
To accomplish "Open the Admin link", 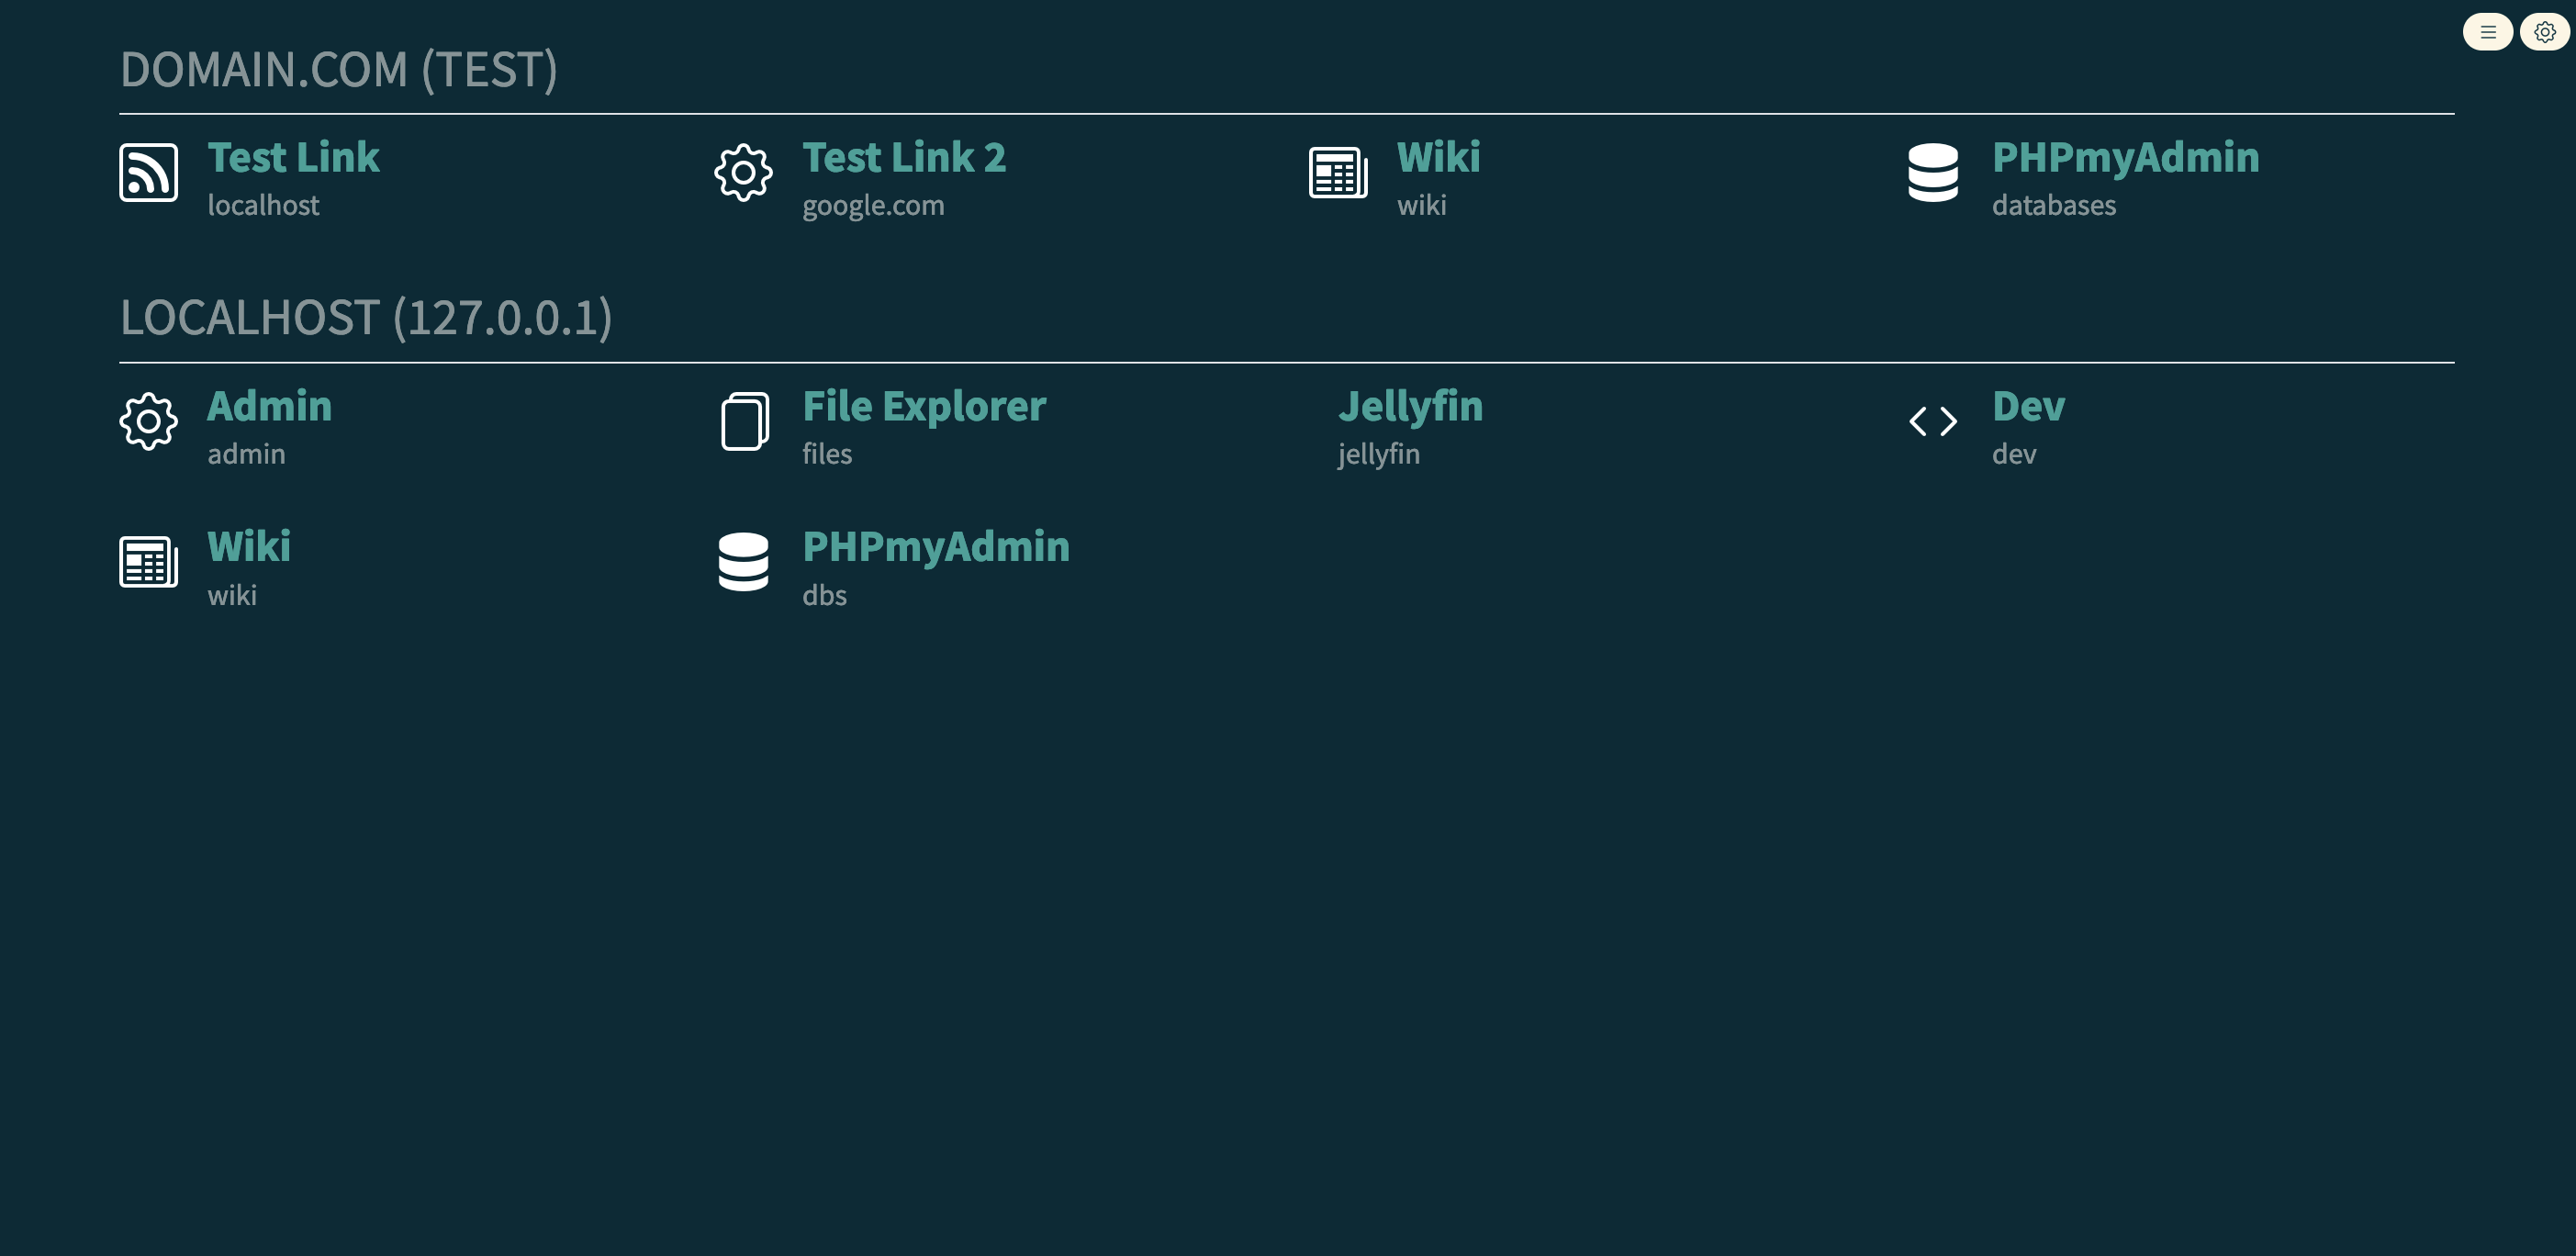I will (269, 406).
